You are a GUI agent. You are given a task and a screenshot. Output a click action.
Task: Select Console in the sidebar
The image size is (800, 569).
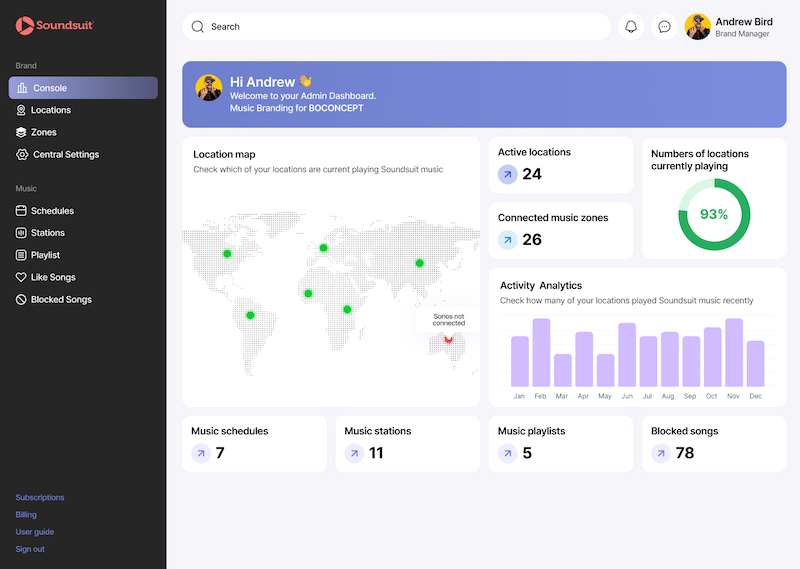(83, 88)
